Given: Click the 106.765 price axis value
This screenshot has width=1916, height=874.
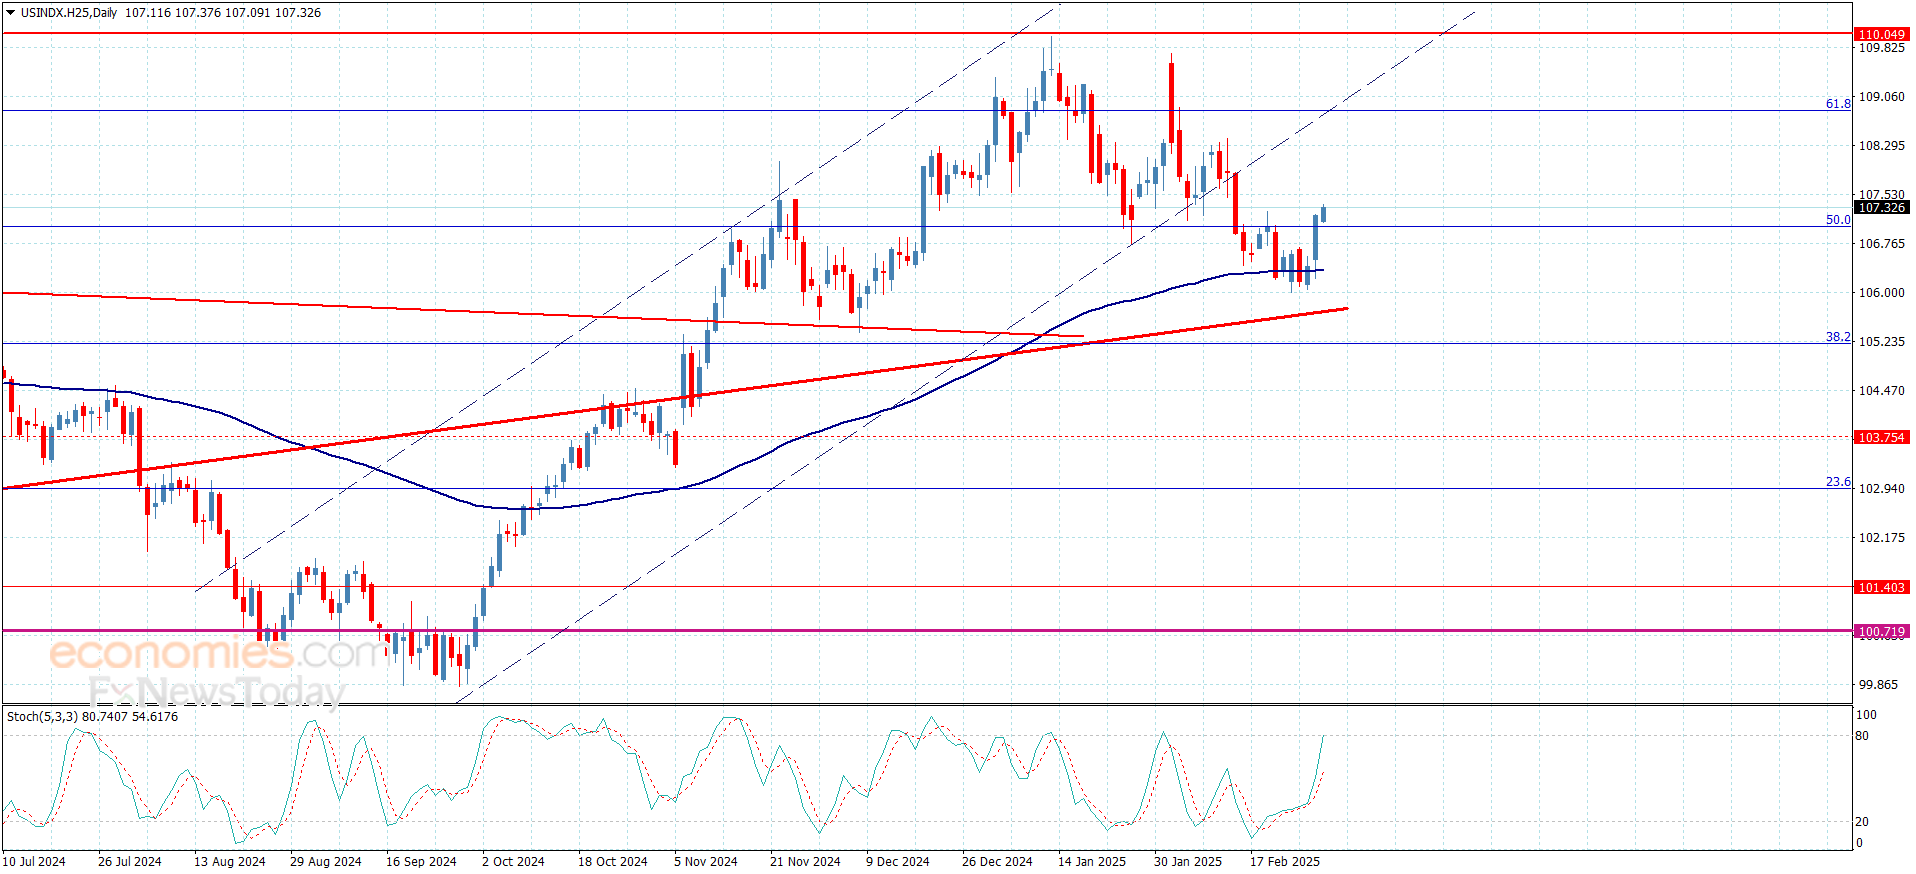Looking at the screenshot, I should (1881, 244).
